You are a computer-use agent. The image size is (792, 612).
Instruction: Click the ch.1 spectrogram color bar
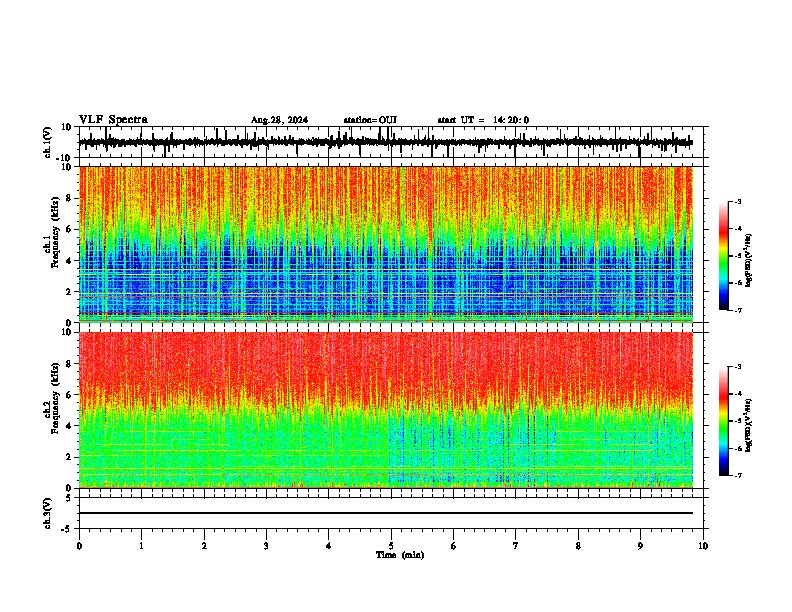coord(723,256)
